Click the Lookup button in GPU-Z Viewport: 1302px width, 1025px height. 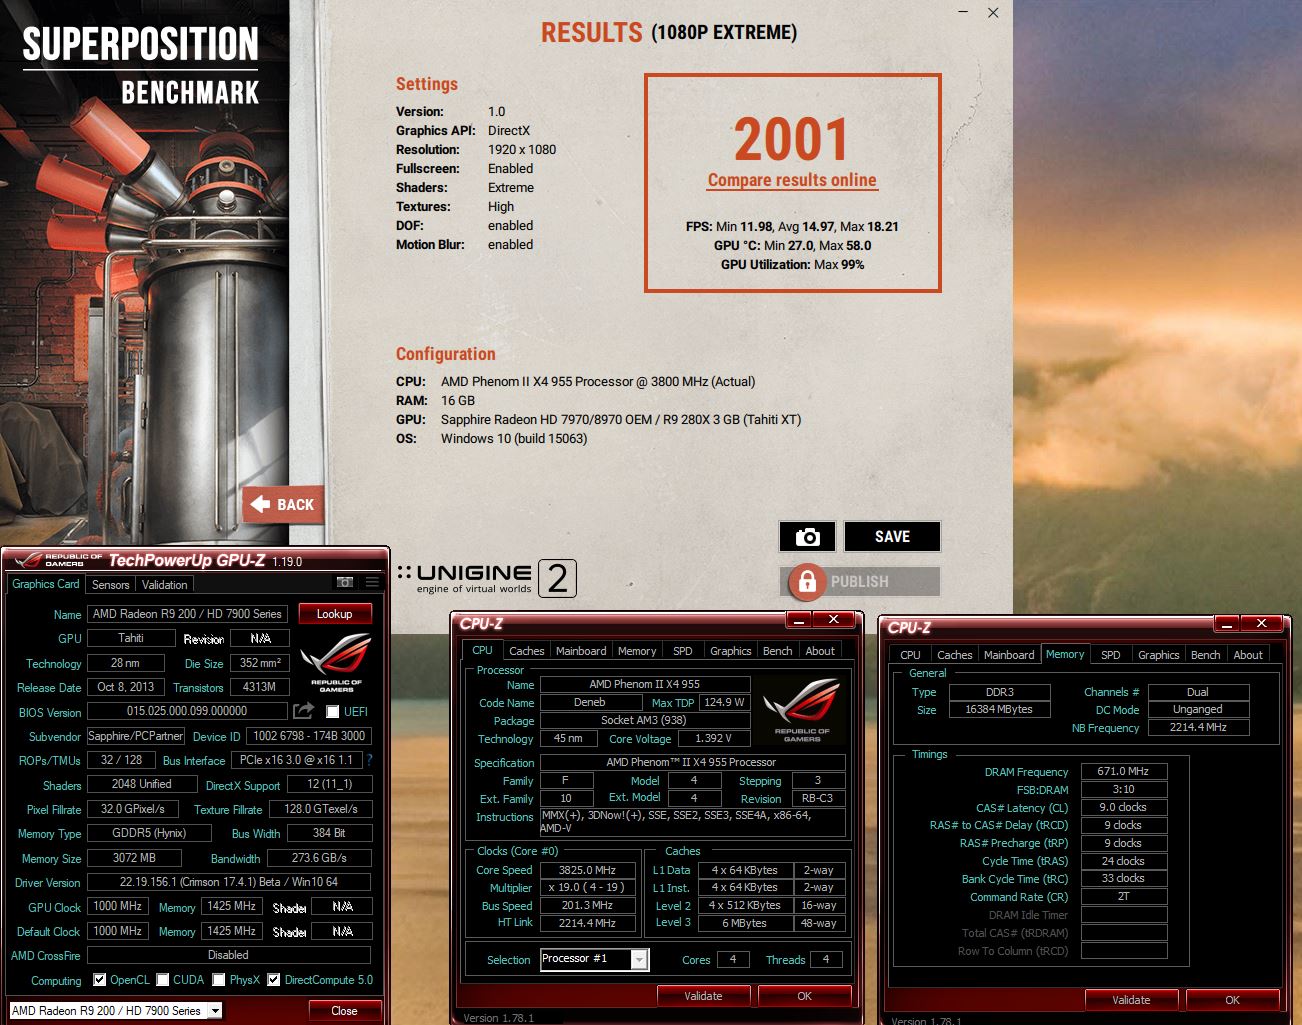(x=334, y=614)
